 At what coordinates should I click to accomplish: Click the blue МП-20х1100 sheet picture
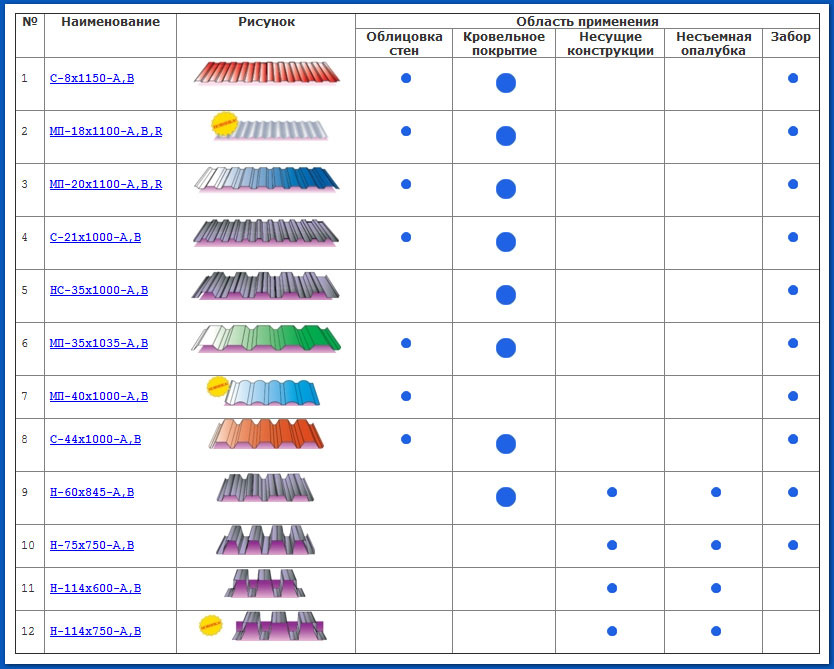coord(266,179)
